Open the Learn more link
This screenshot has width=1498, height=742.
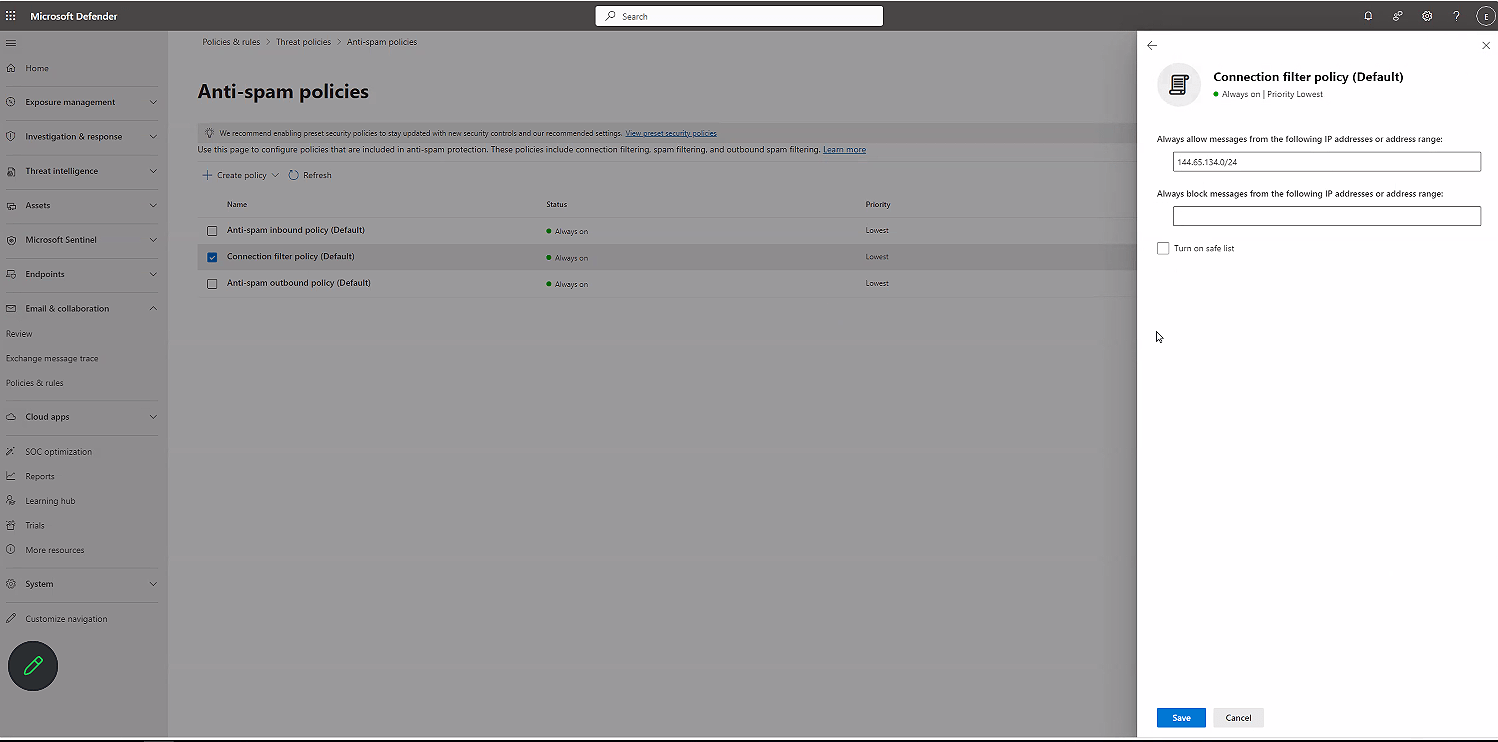click(x=844, y=149)
